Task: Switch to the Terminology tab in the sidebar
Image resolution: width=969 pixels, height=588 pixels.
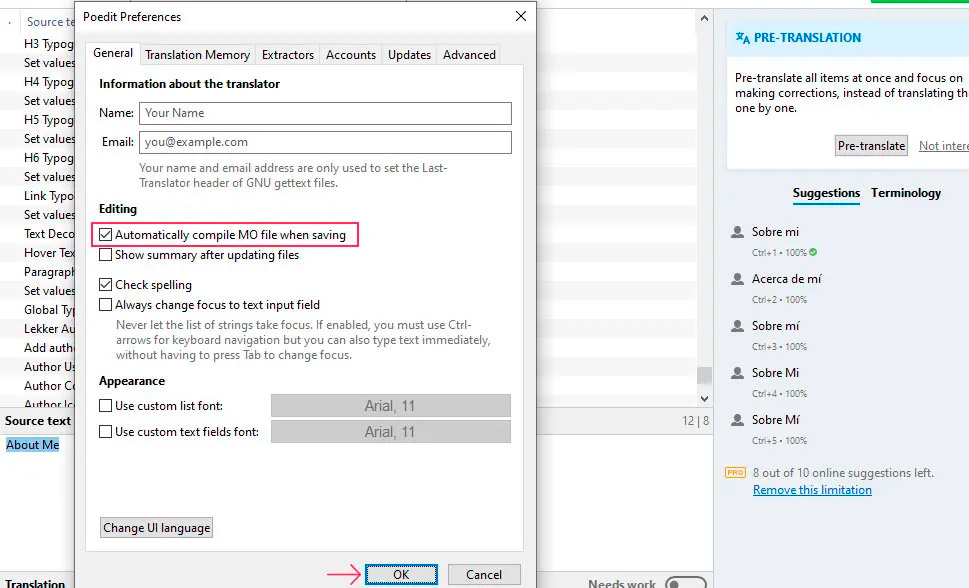Action: [x=905, y=193]
